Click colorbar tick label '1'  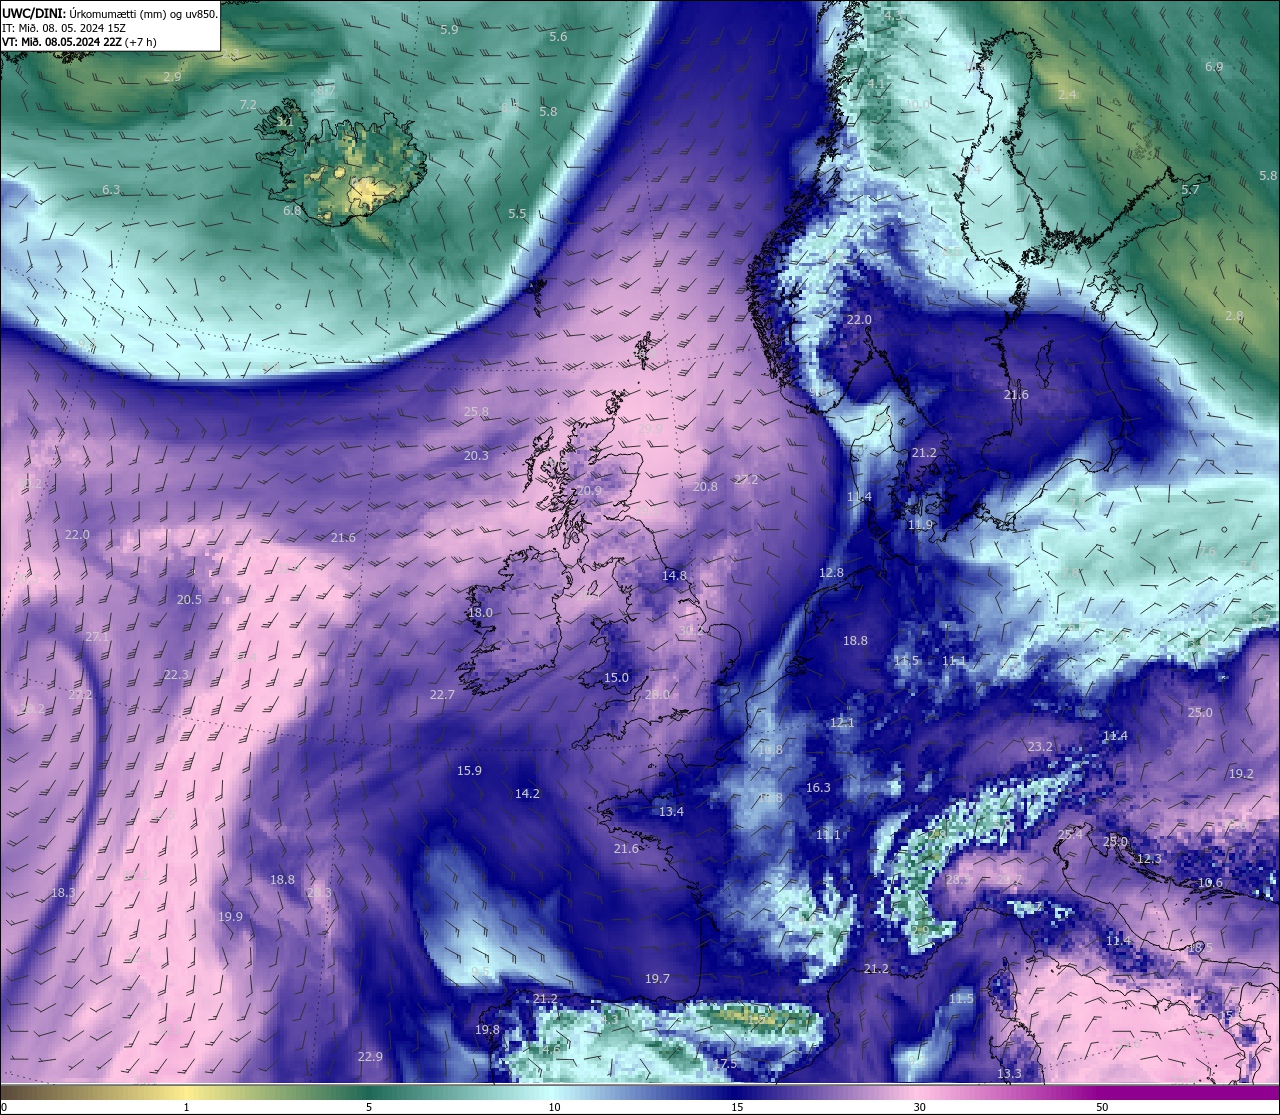pos(187,1107)
